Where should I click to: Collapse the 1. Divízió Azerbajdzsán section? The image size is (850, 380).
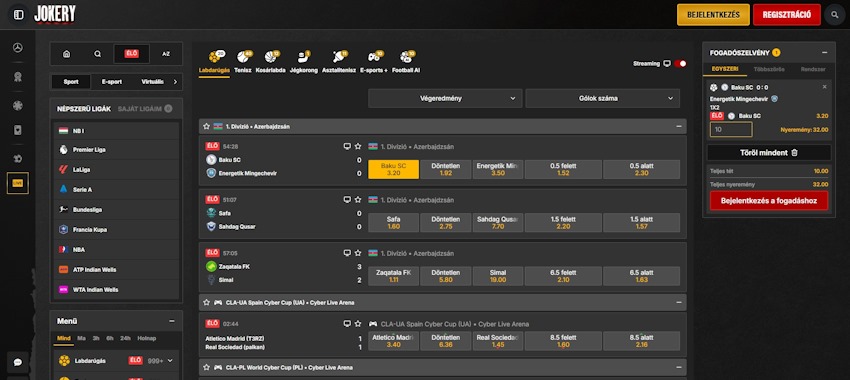click(679, 126)
